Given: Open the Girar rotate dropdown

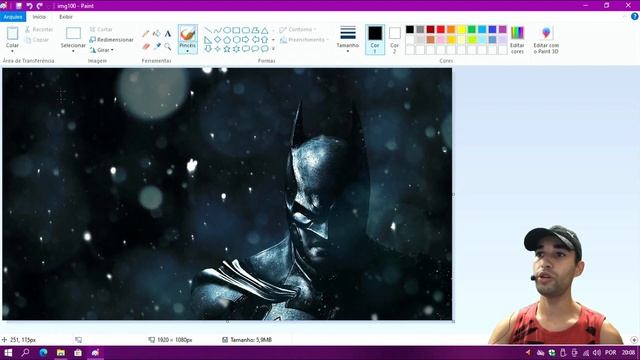Looking at the screenshot, I should [x=102, y=50].
